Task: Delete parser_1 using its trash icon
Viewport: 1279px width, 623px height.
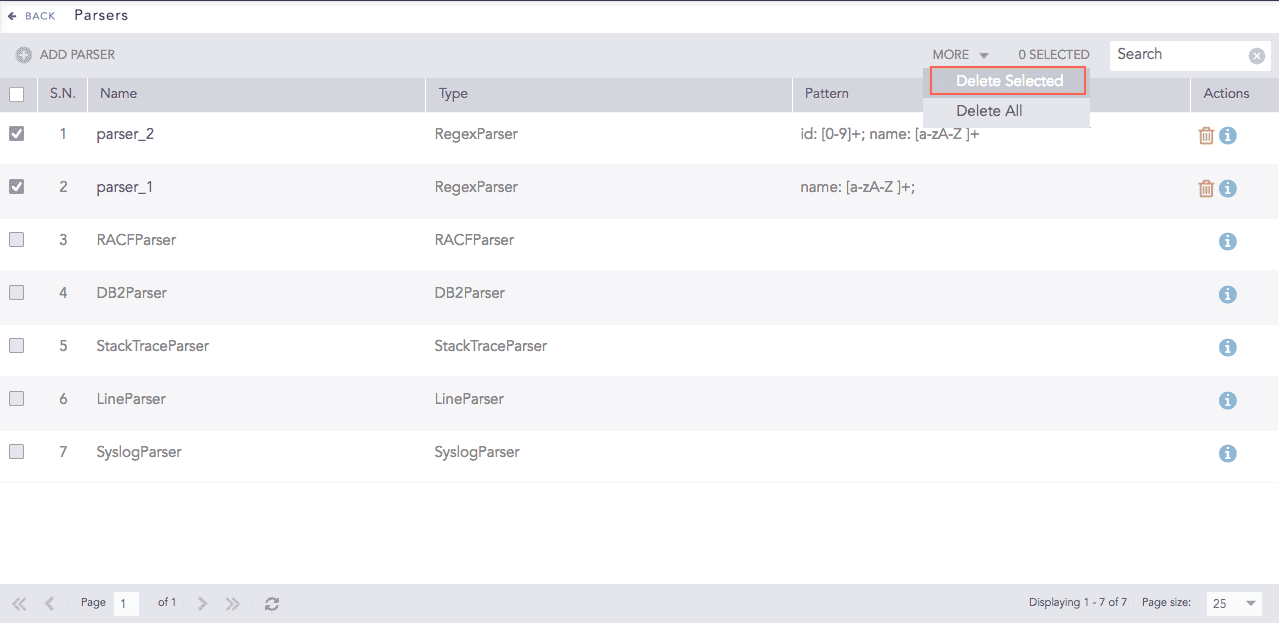Action: (1205, 188)
